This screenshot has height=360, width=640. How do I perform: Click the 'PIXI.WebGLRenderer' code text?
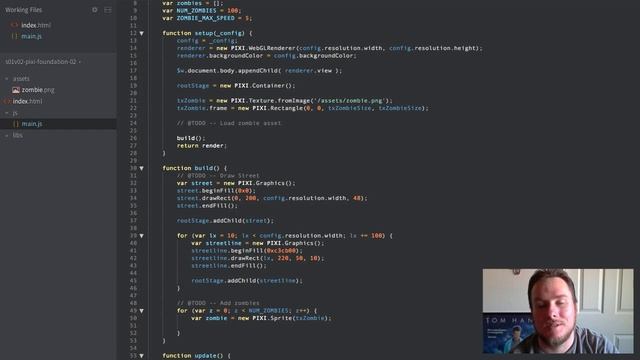coord(264,48)
